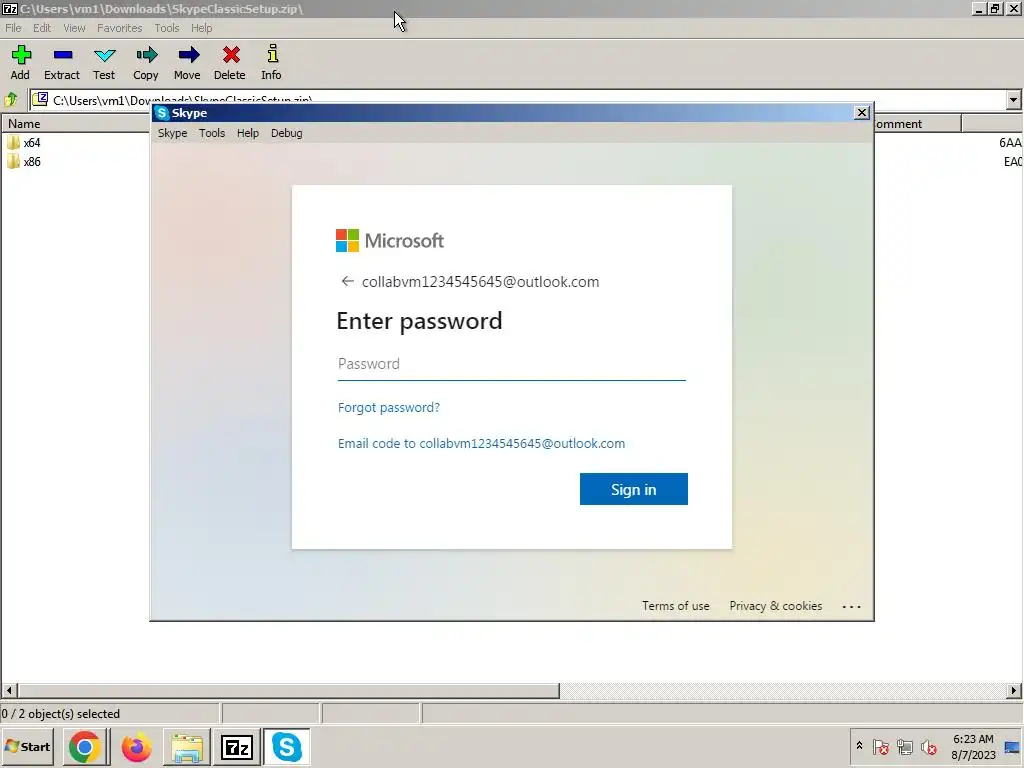The width and height of the screenshot is (1024, 768).
Task: Open the Terms of use link
Action: (x=675, y=606)
